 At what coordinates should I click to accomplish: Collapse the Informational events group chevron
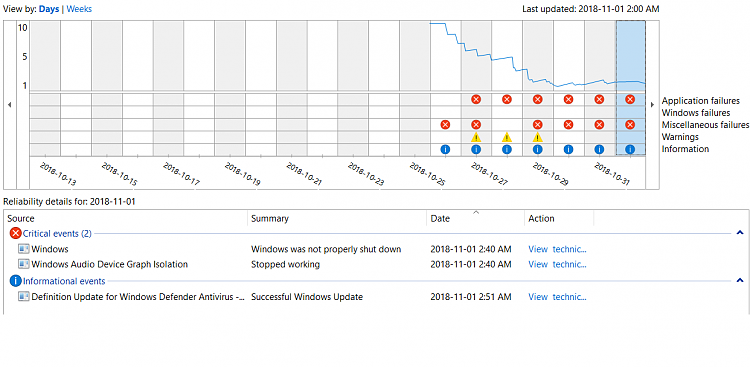point(739,281)
